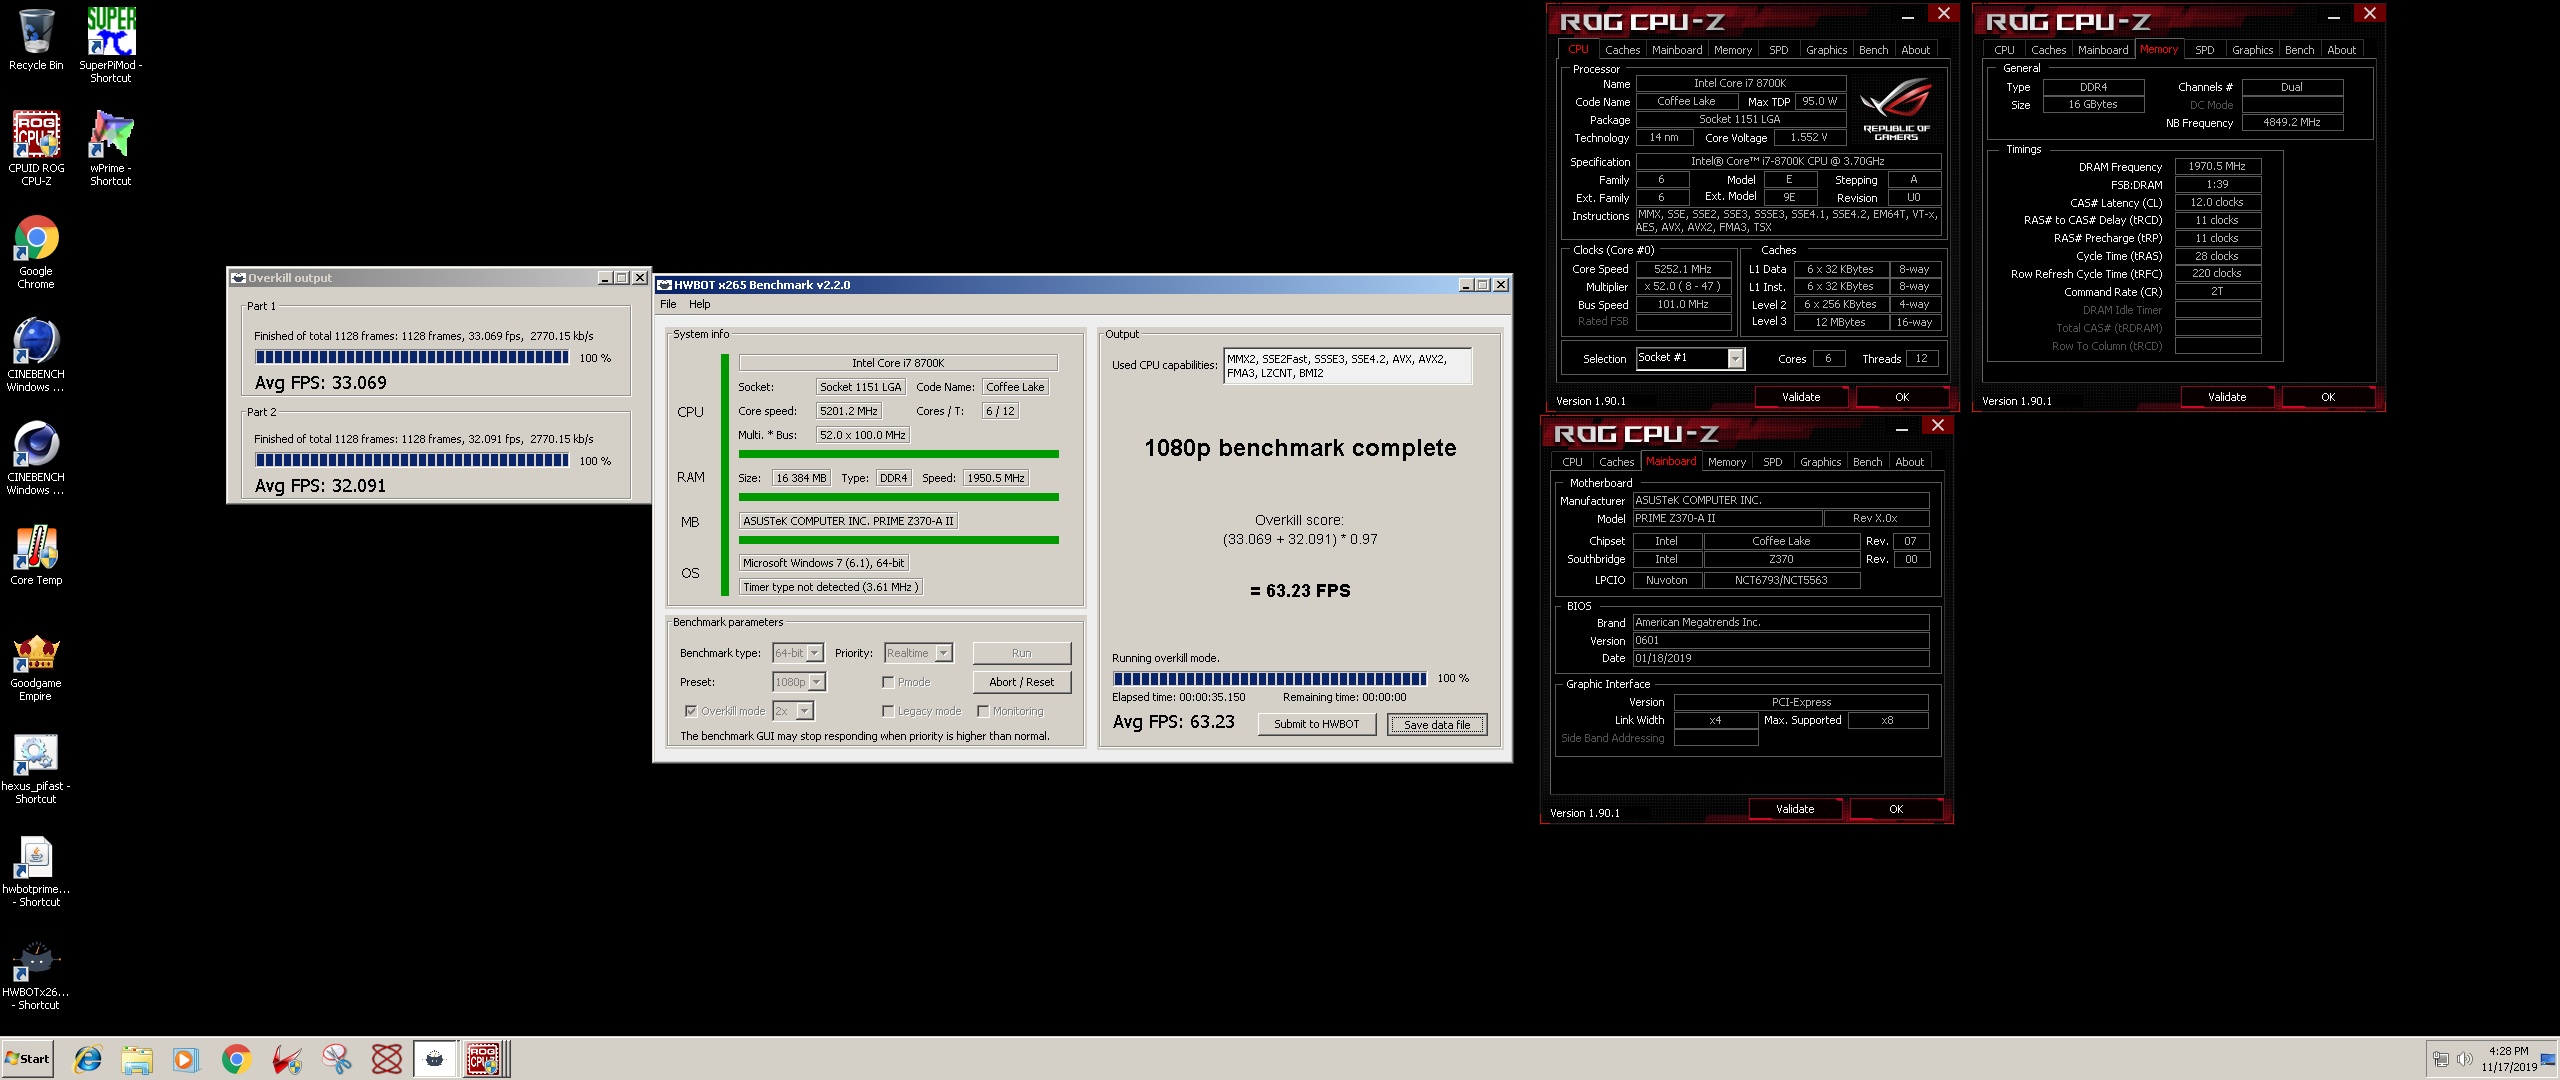Screen dimensions: 2560x1080
Task: Click OK in CPU-Z Mainboard window
Action: [1896, 809]
